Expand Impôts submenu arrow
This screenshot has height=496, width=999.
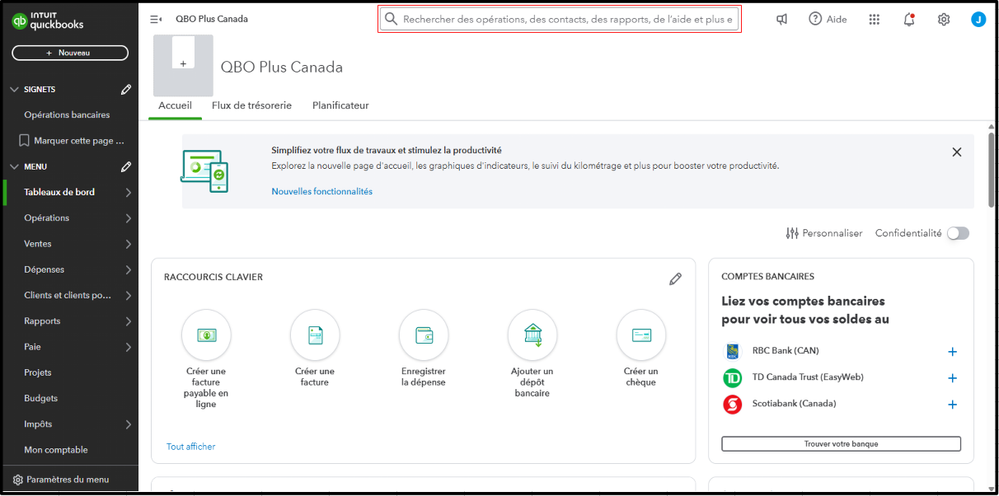pyautogui.click(x=128, y=424)
